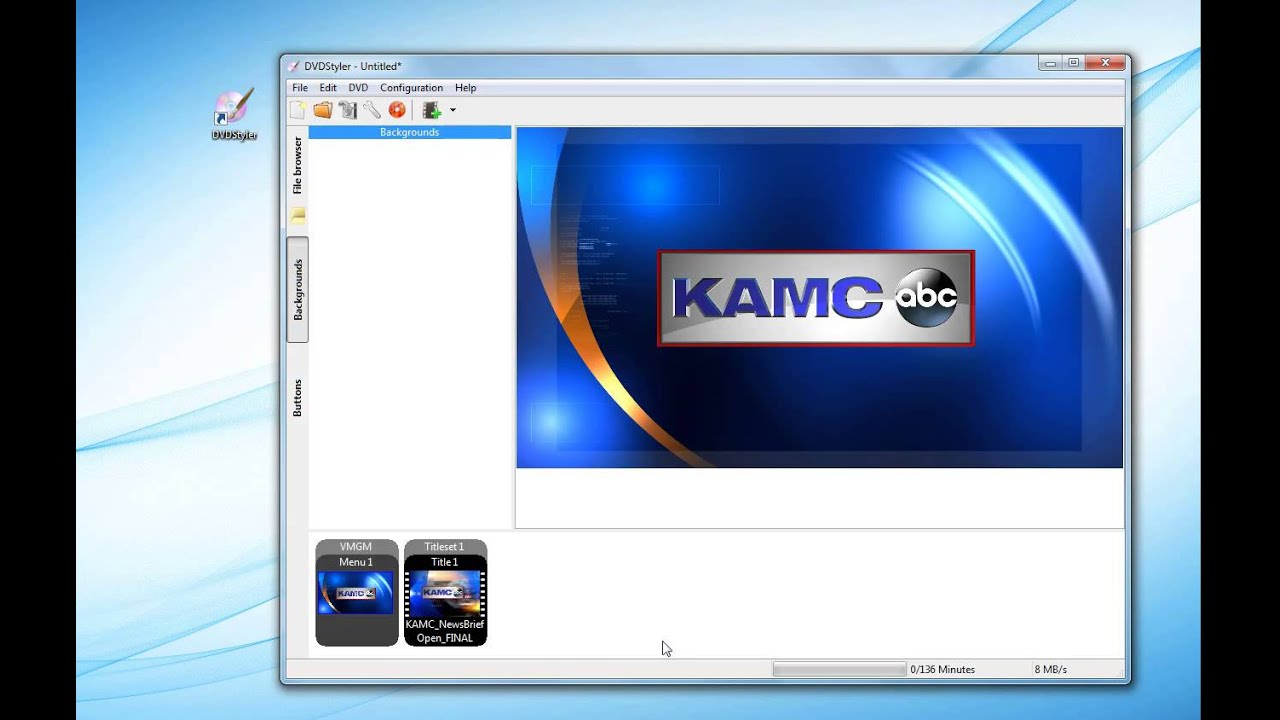Select the VMGM Menu 1 thumbnail

(357, 593)
